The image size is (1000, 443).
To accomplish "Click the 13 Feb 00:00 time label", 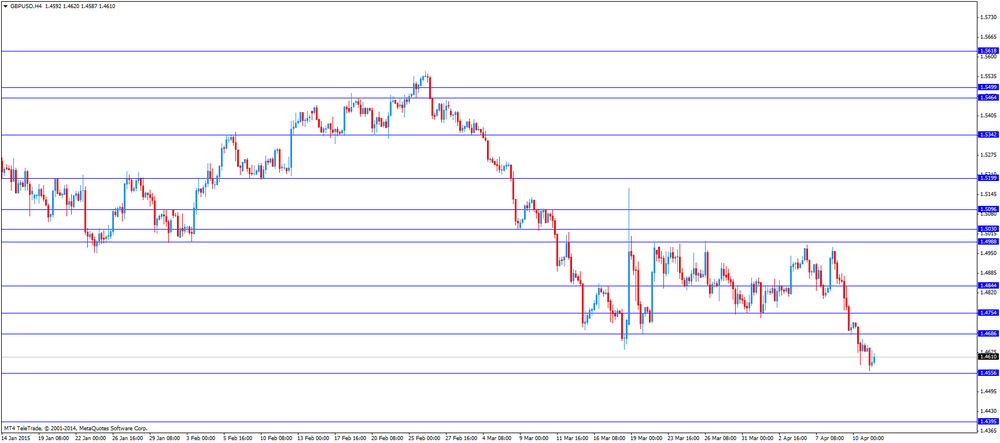I will pyautogui.click(x=312, y=439).
